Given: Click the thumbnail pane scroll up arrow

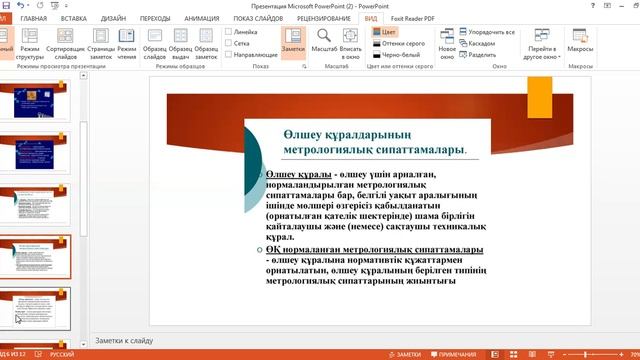Looking at the screenshot, I should coord(83,76).
